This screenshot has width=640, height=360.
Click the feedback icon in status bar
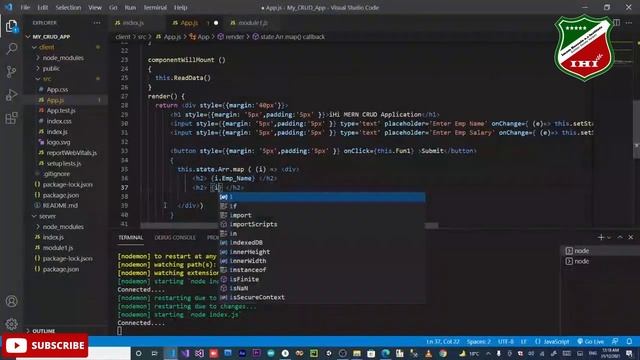click(615, 341)
